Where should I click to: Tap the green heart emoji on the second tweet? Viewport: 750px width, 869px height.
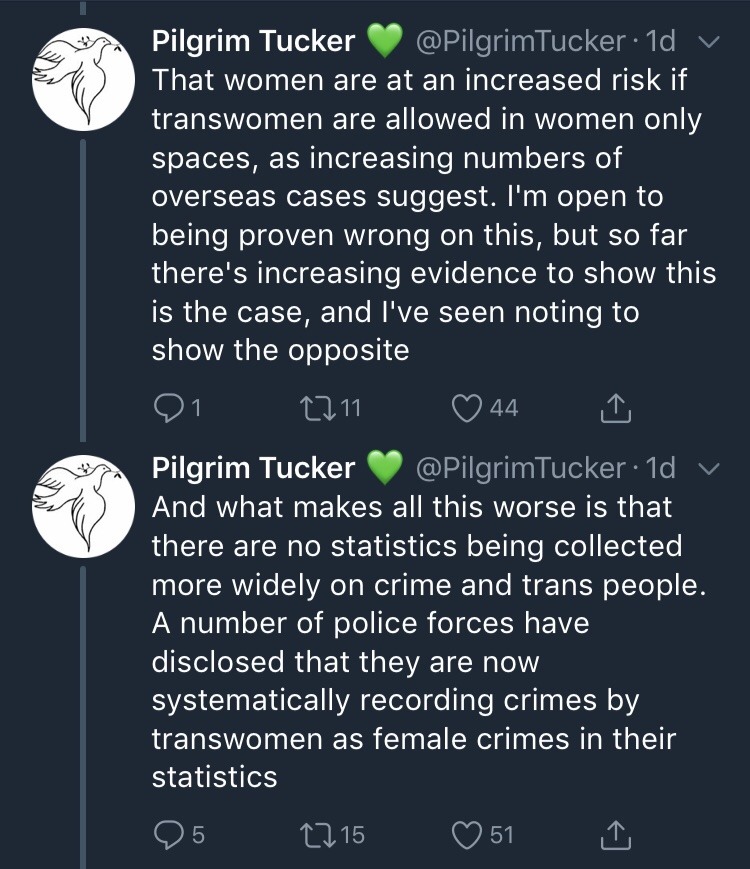click(385, 468)
